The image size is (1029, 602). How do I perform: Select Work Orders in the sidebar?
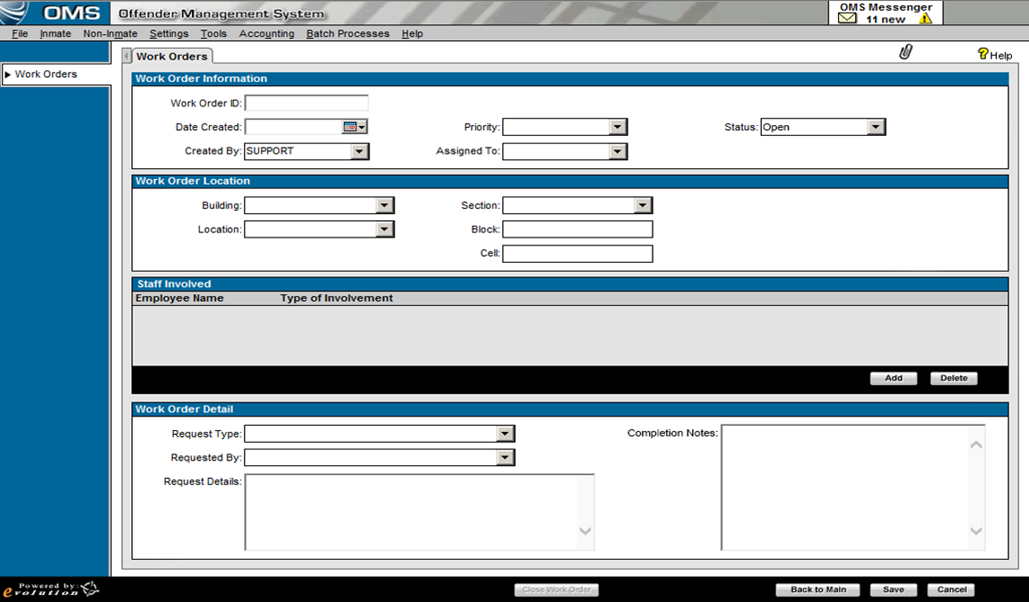click(46, 74)
